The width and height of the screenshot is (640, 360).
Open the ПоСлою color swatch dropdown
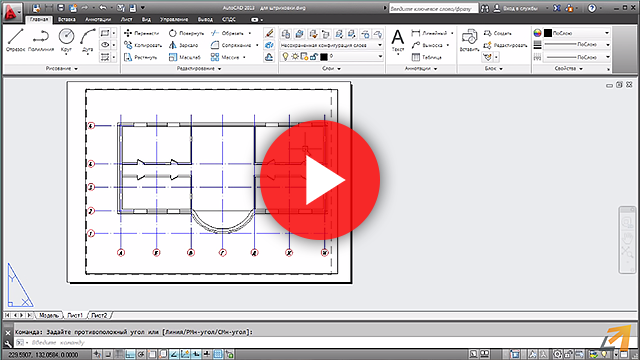577,33
